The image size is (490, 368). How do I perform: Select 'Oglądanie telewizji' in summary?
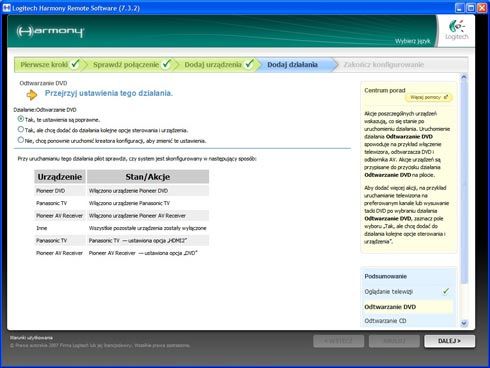[x=389, y=292]
